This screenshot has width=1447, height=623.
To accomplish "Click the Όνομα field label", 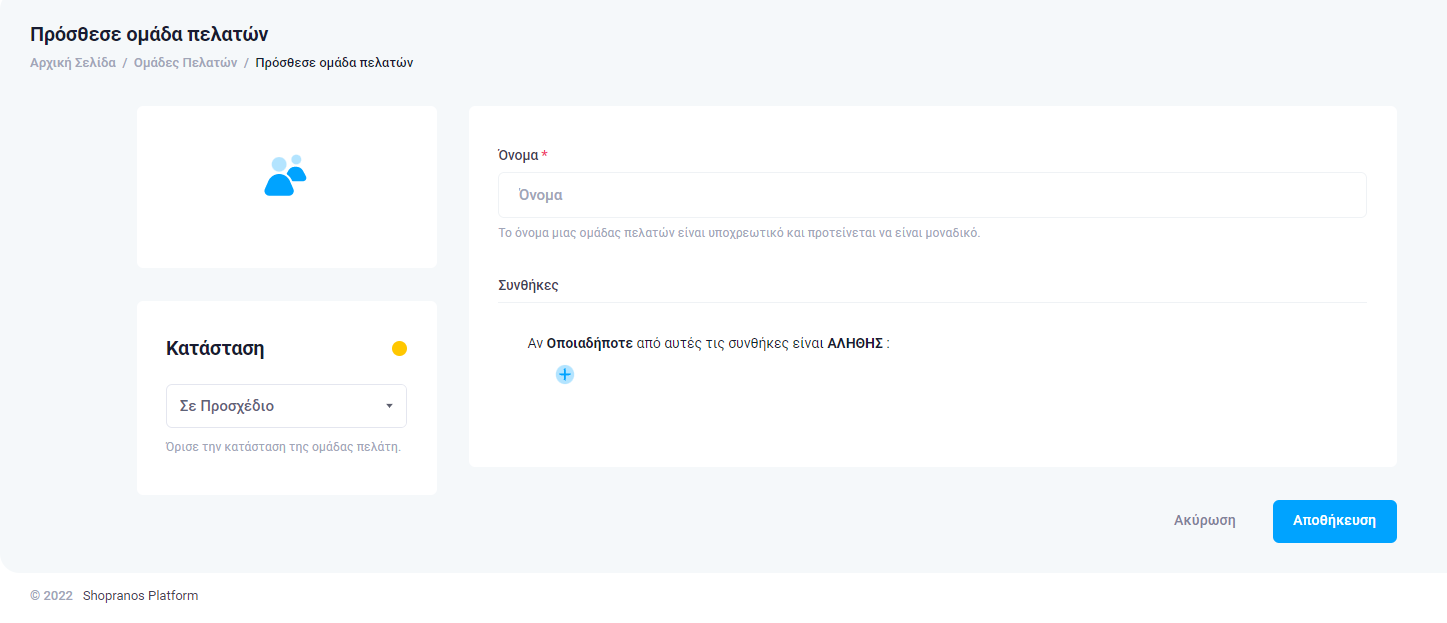I will pos(518,155).
